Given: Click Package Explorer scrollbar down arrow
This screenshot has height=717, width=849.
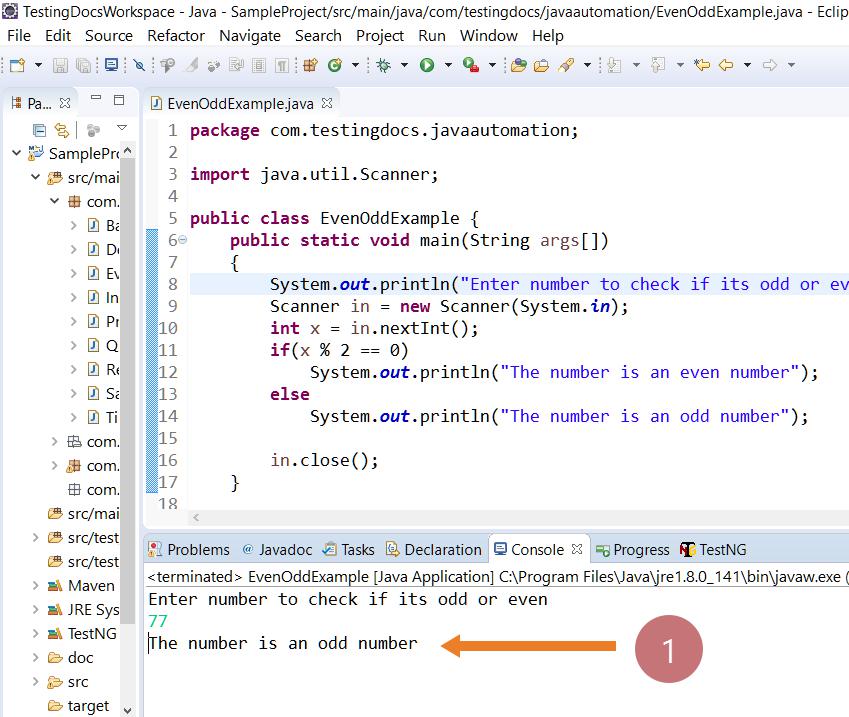Looking at the screenshot, I should point(127,710).
